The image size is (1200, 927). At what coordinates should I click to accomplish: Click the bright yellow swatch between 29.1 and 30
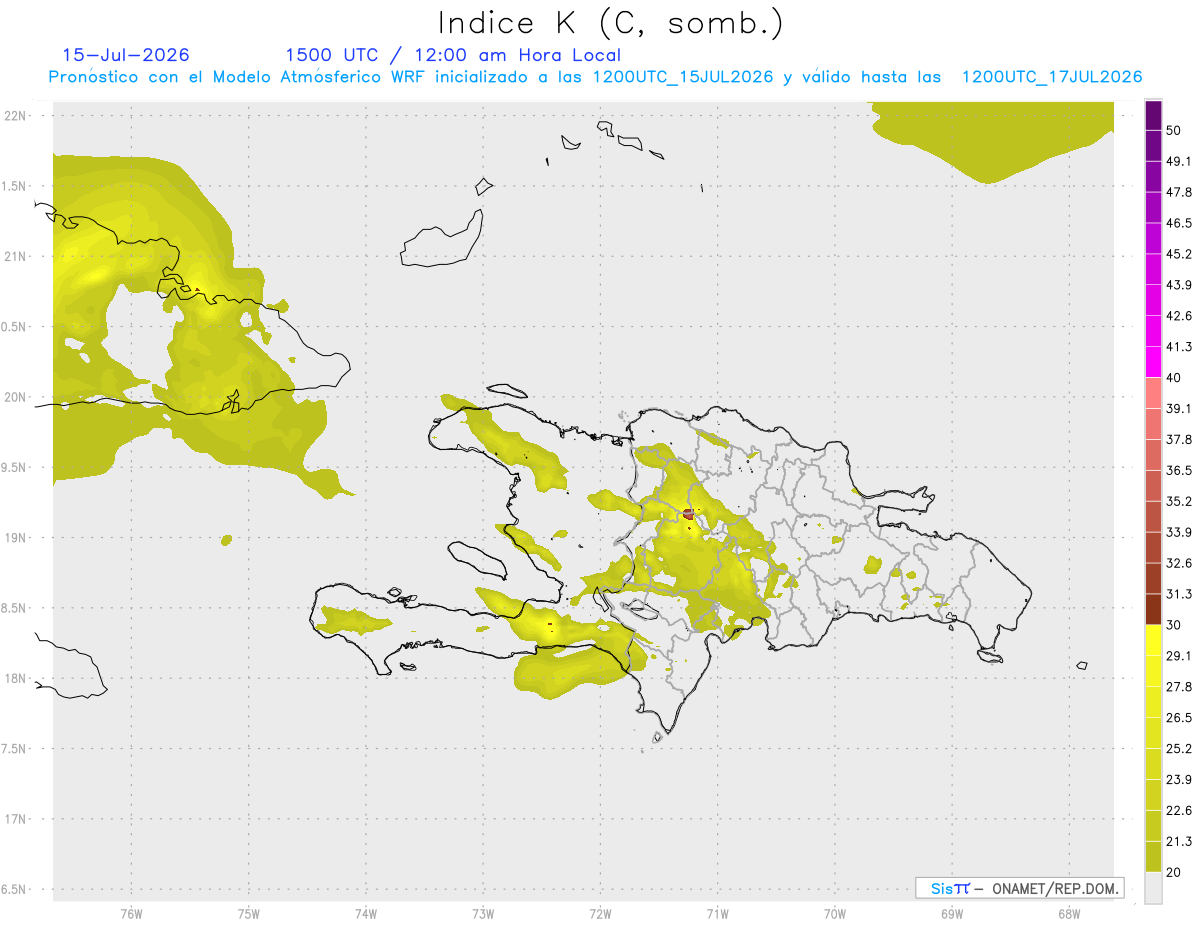pos(1154,640)
